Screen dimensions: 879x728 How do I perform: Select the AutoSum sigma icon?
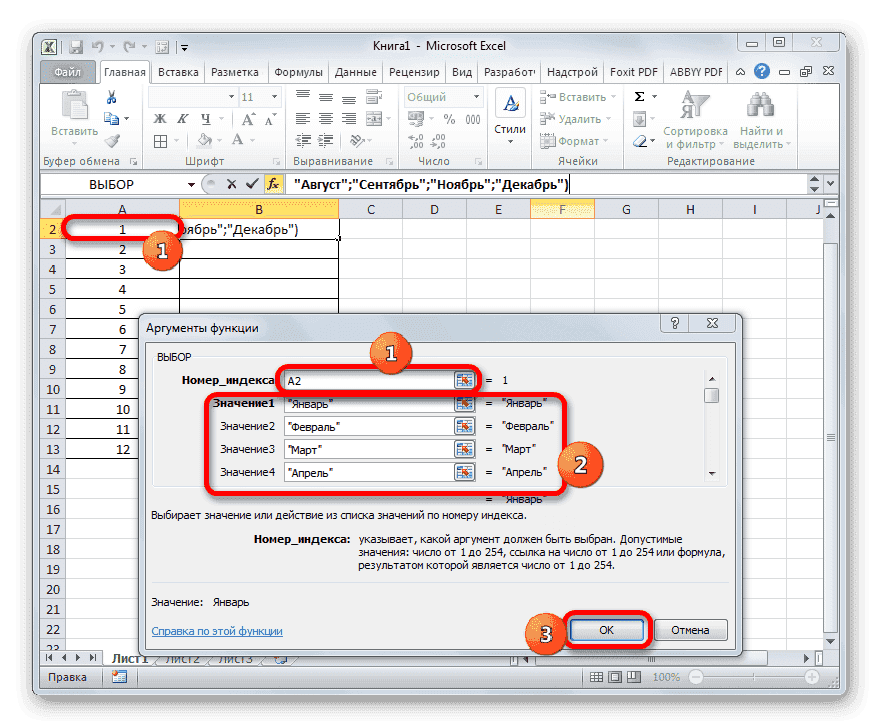pyautogui.click(x=641, y=96)
